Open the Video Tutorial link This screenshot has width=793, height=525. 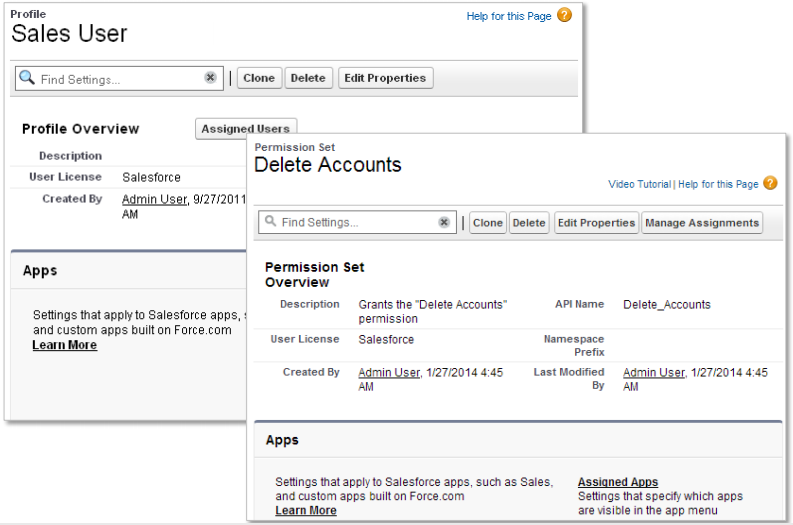639,184
